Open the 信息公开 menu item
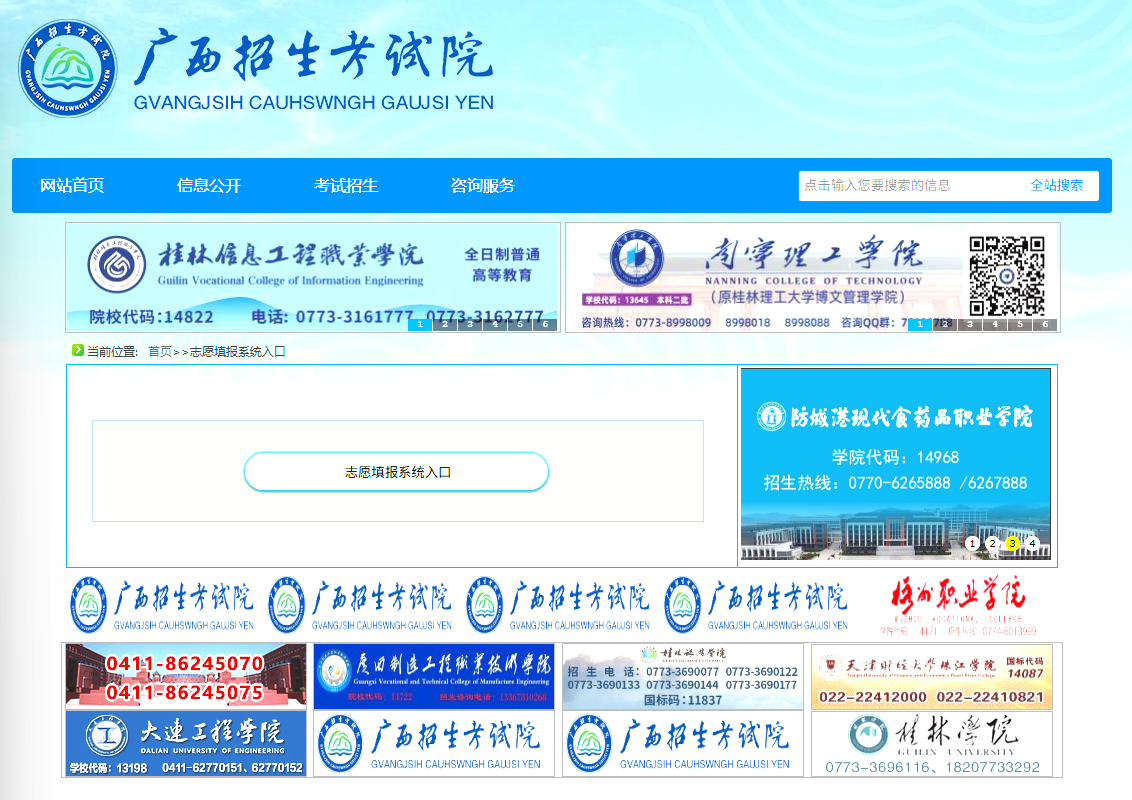This screenshot has height=800, width=1132. pyautogui.click(x=209, y=186)
